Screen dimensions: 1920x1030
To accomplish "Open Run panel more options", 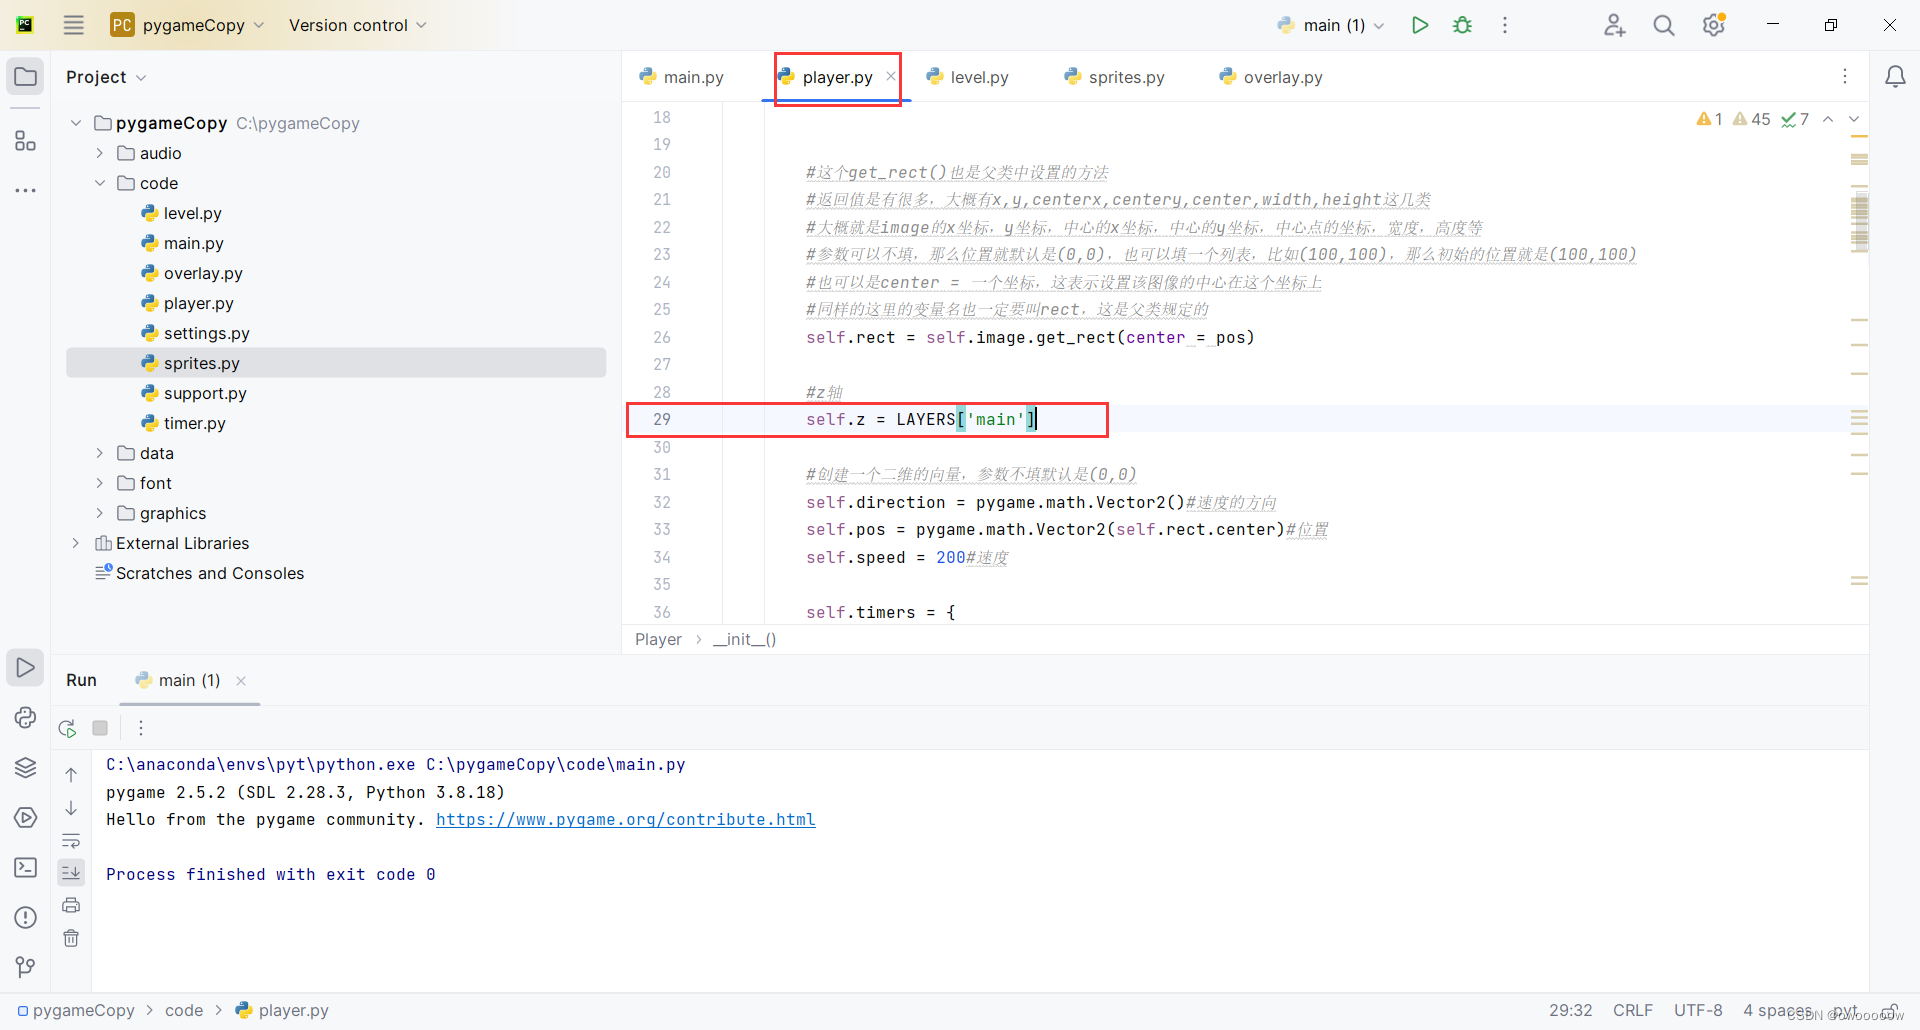I will point(141,728).
